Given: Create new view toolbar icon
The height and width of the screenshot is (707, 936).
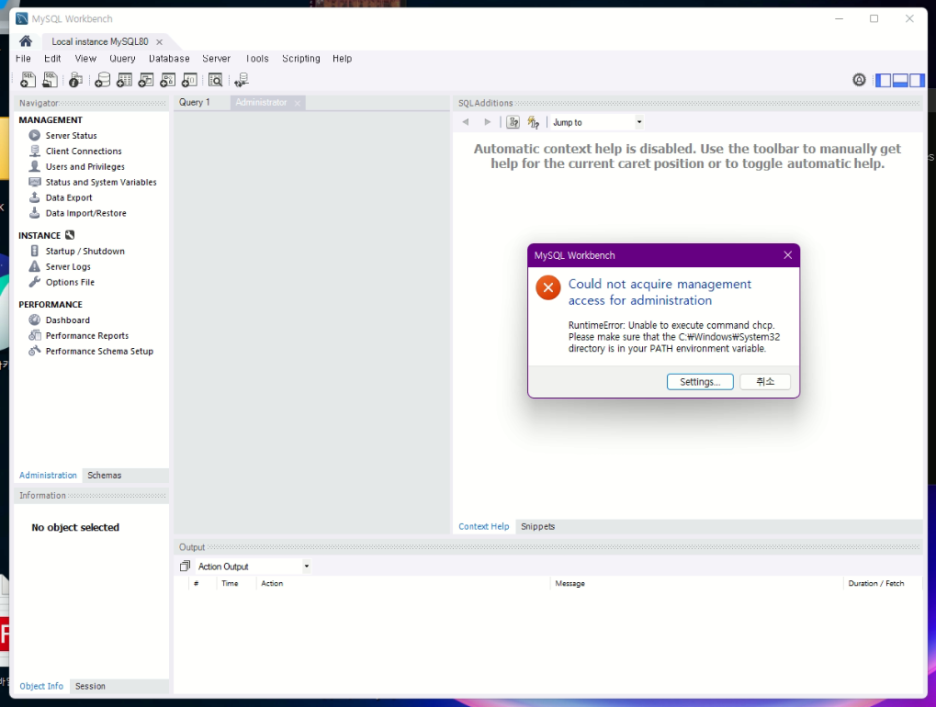Looking at the screenshot, I should (x=146, y=79).
